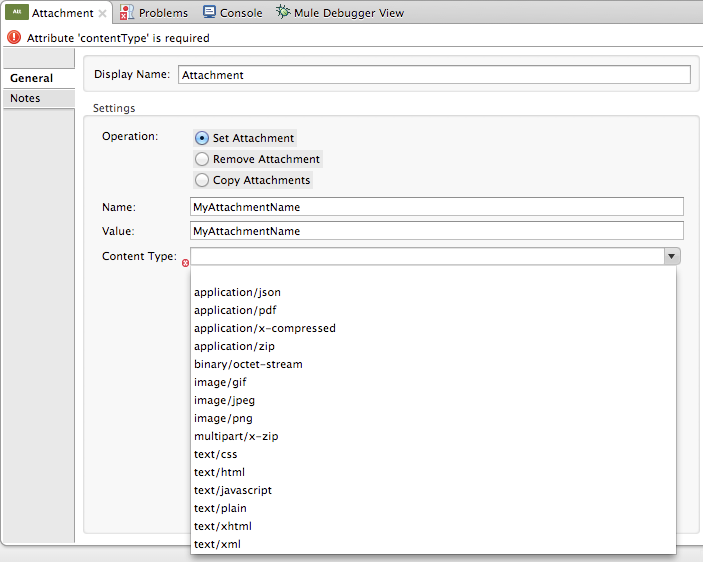Select the Remove Attachment option

203,159
